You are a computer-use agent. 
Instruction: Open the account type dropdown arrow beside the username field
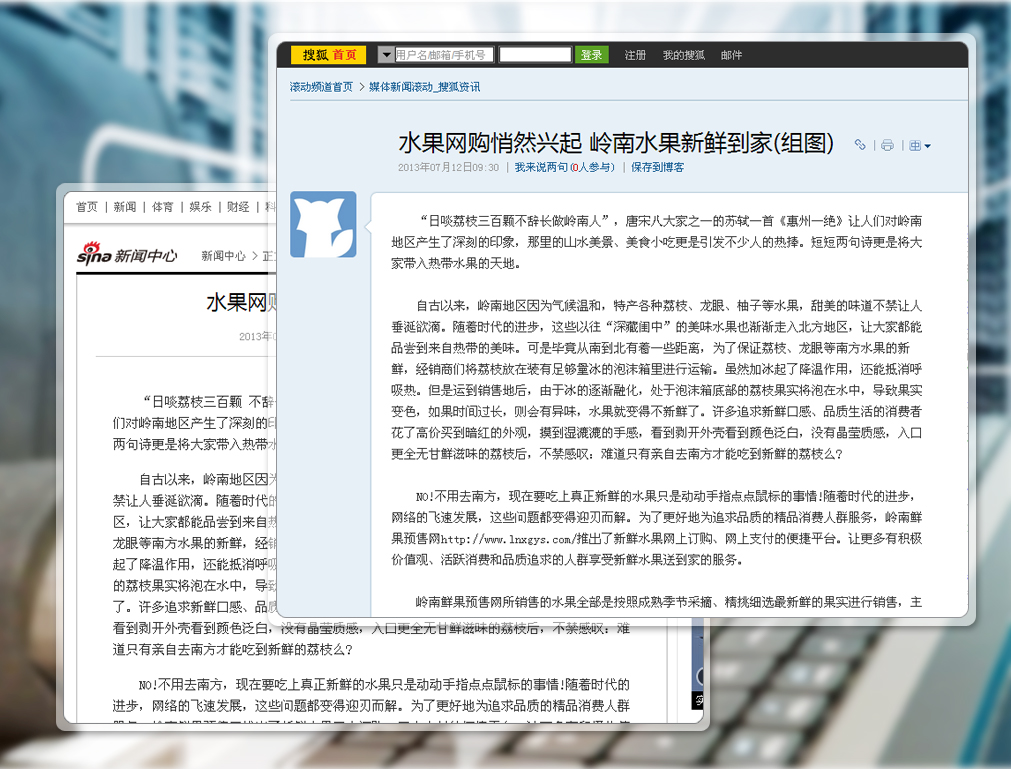[x=386, y=55]
